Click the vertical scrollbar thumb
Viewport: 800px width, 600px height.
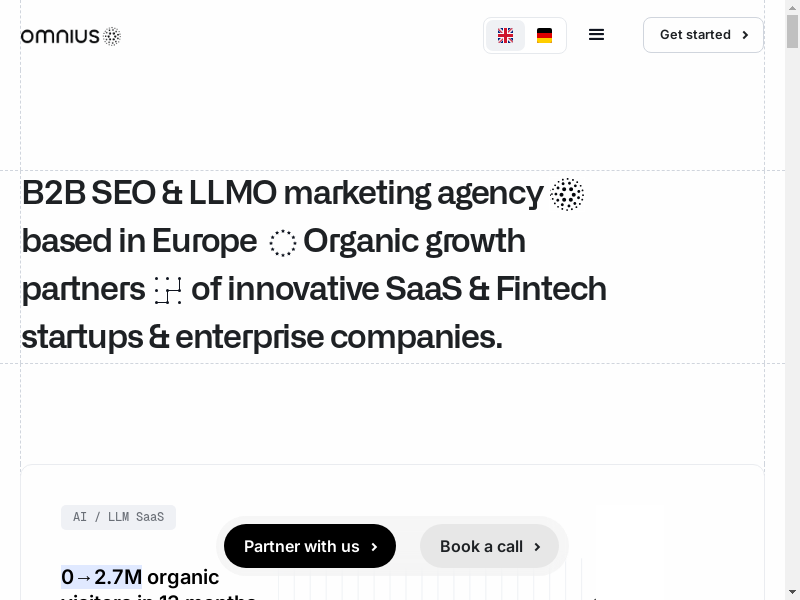click(x=792, y=32)
